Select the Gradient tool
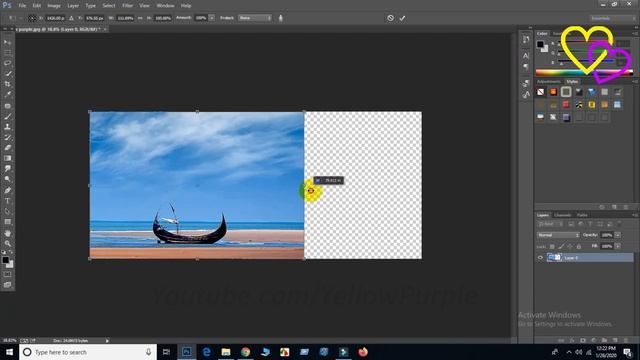 7,158
